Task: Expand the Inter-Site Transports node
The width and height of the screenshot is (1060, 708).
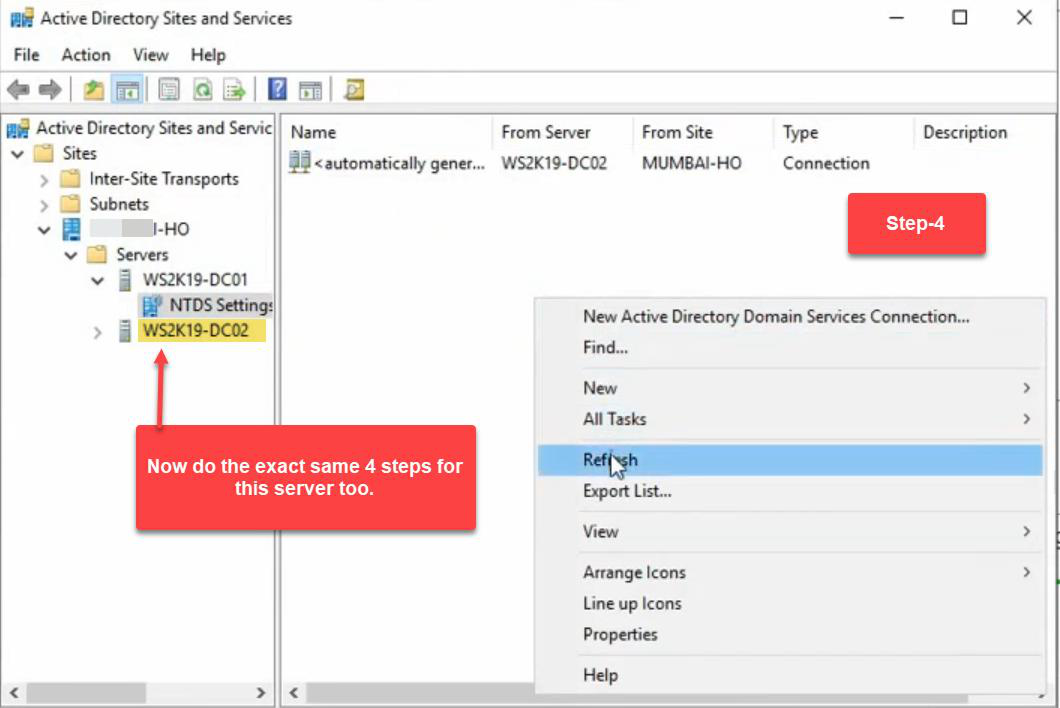Action: click(44, 180)
